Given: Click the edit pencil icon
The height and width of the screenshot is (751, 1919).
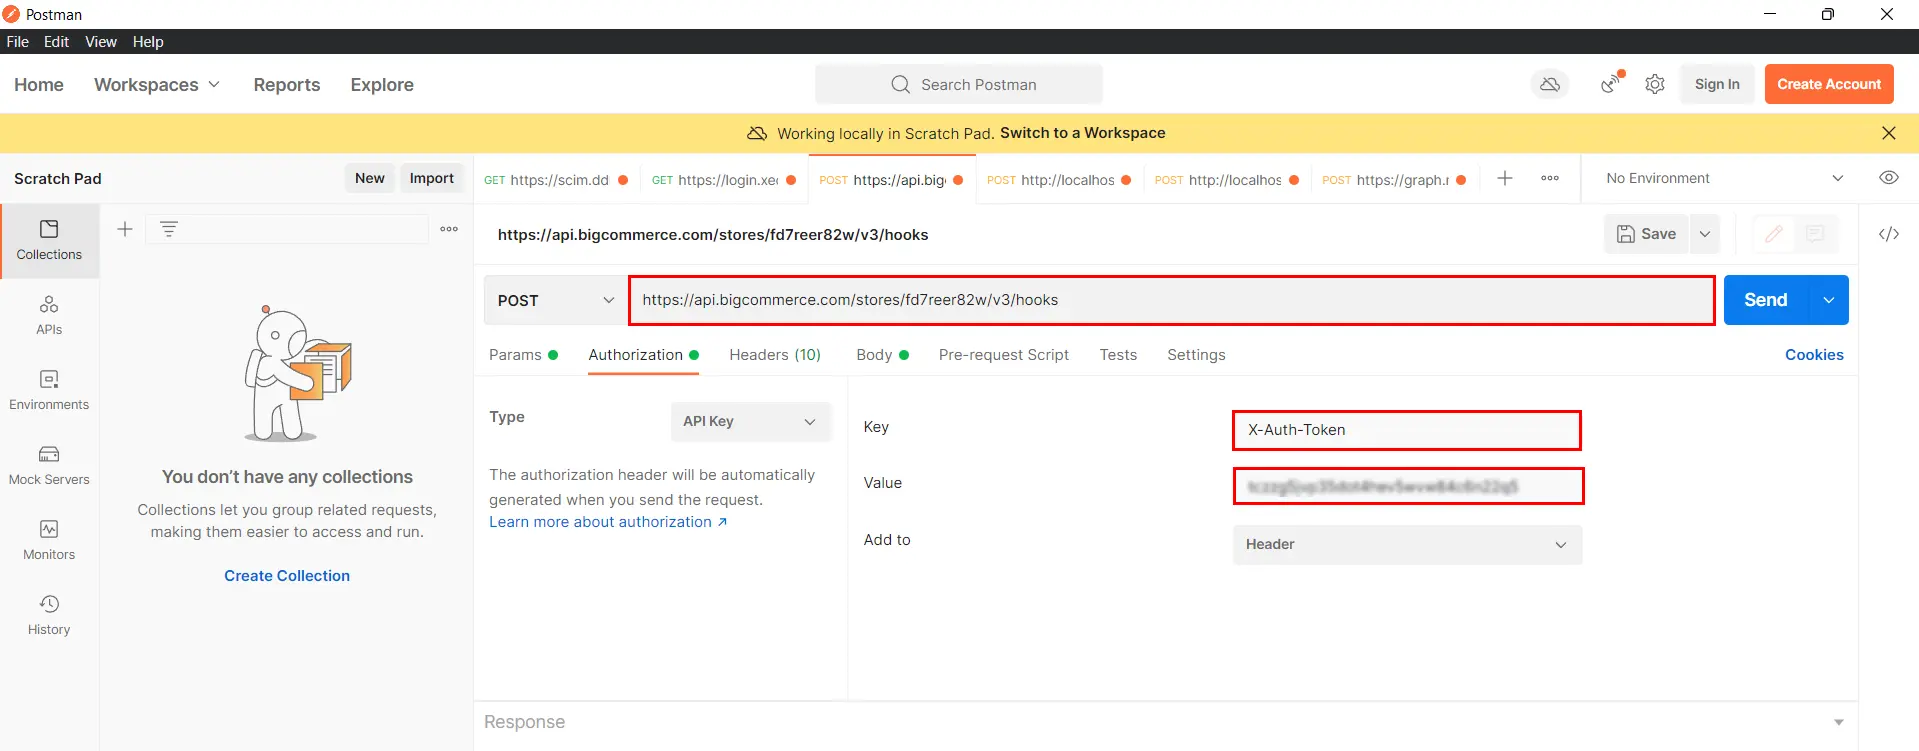Looking at the screenshot, I should (1774, 234).
